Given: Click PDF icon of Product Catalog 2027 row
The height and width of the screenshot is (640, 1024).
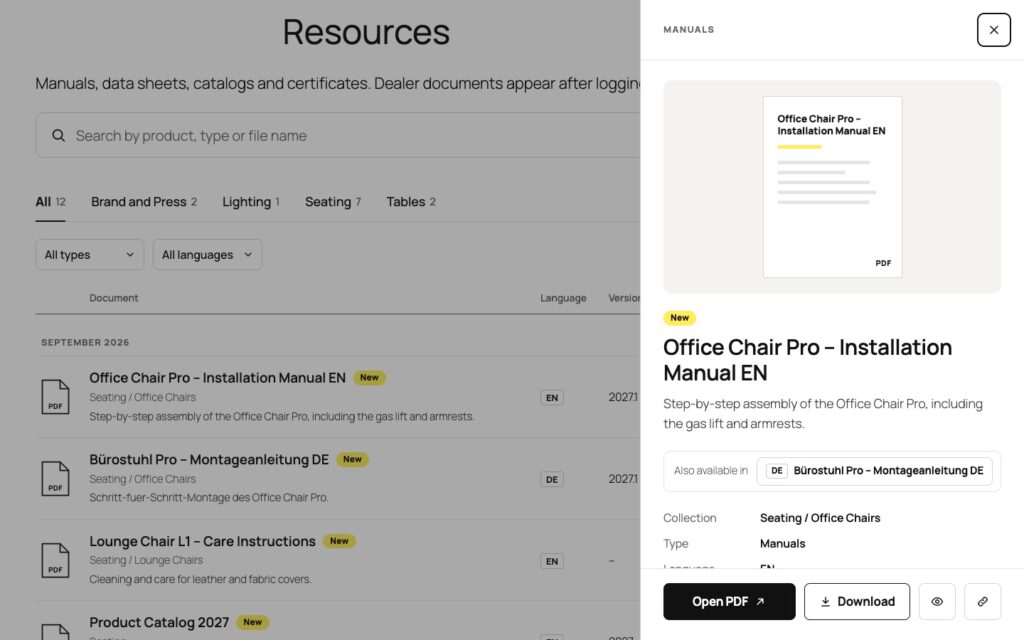Looking at the screenshot, I should [x=55, y=632].
